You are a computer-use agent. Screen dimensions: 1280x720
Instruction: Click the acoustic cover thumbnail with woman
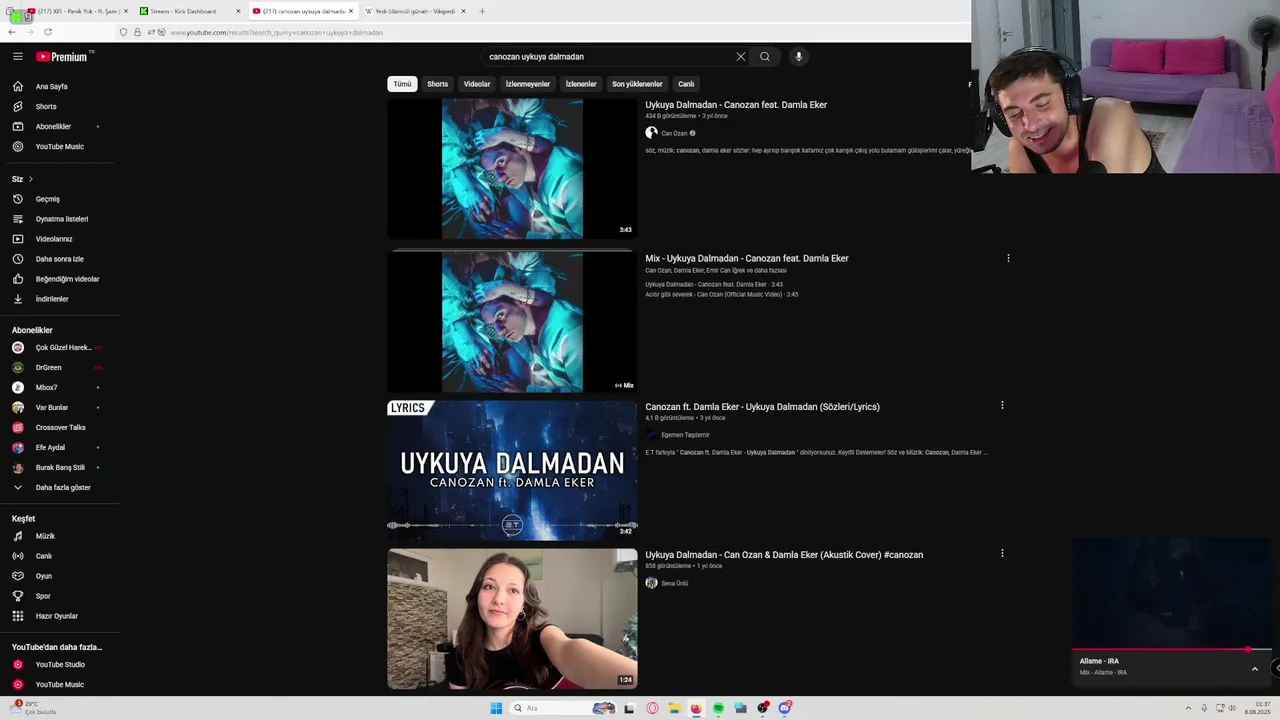512,619
